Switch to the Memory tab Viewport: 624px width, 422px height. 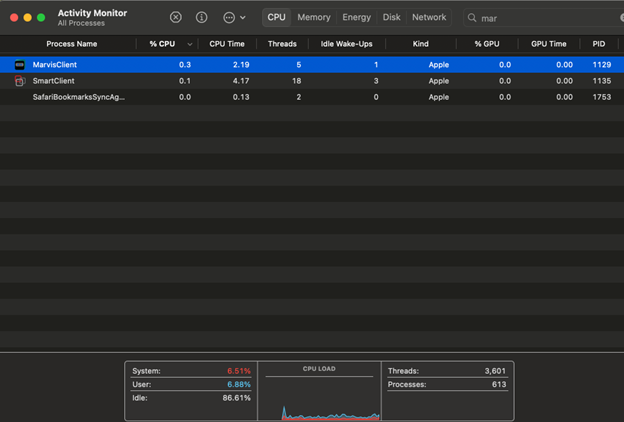pos(313,17)
